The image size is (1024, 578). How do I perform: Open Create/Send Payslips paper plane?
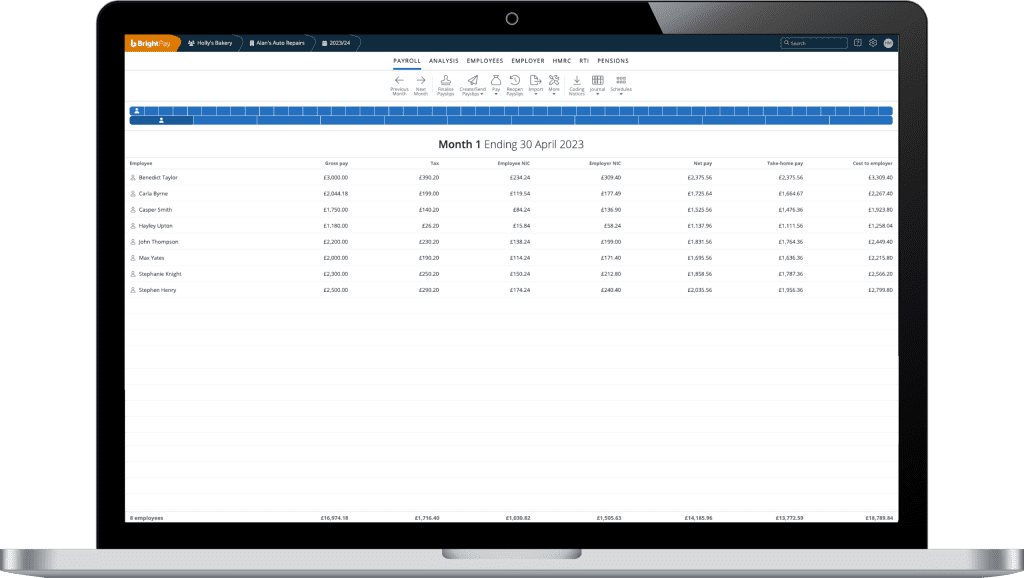click(x=472, y=86)
